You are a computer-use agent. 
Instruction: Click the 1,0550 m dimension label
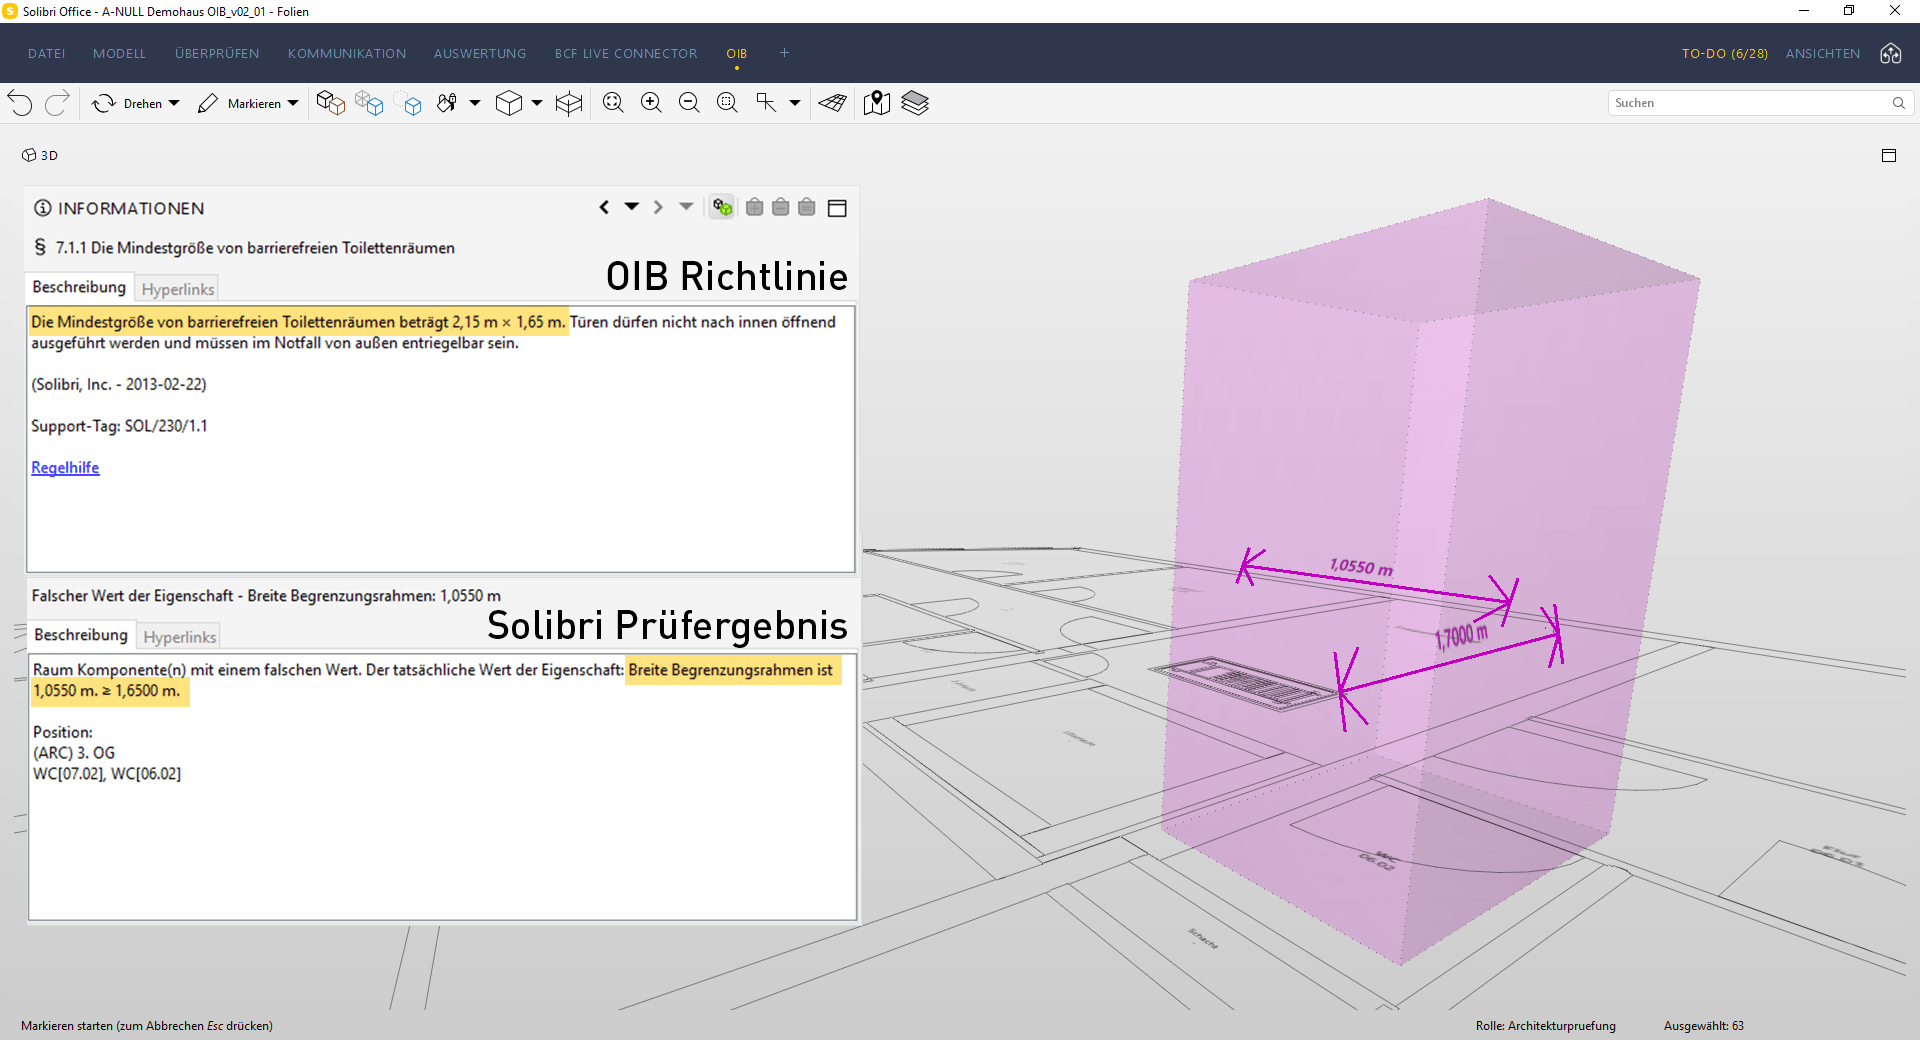1361,567
